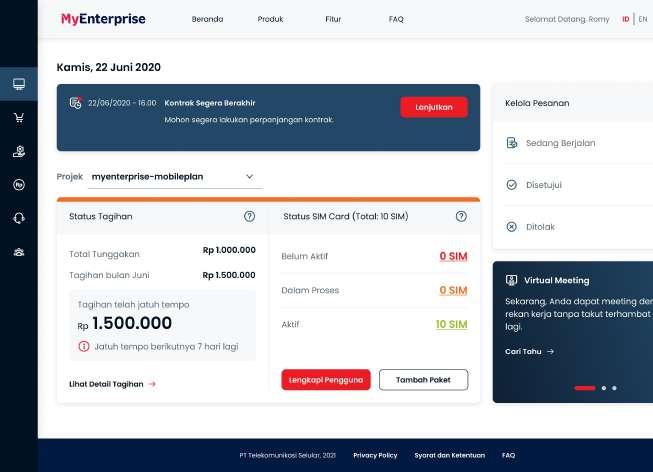Open the FAQ link in the footer

(x=508, y=455)
